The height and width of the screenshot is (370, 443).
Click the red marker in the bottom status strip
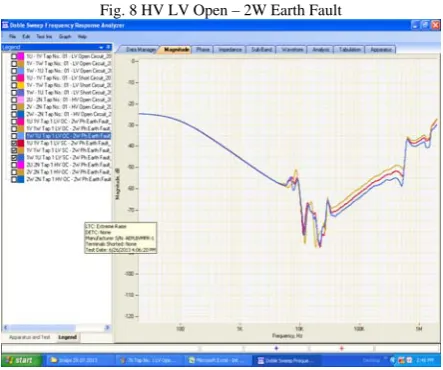pos(342,348)
